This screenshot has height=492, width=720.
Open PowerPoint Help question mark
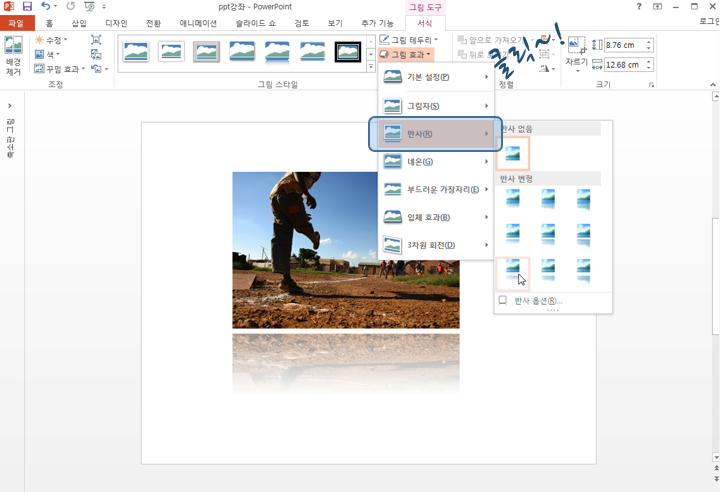(639, 6)
